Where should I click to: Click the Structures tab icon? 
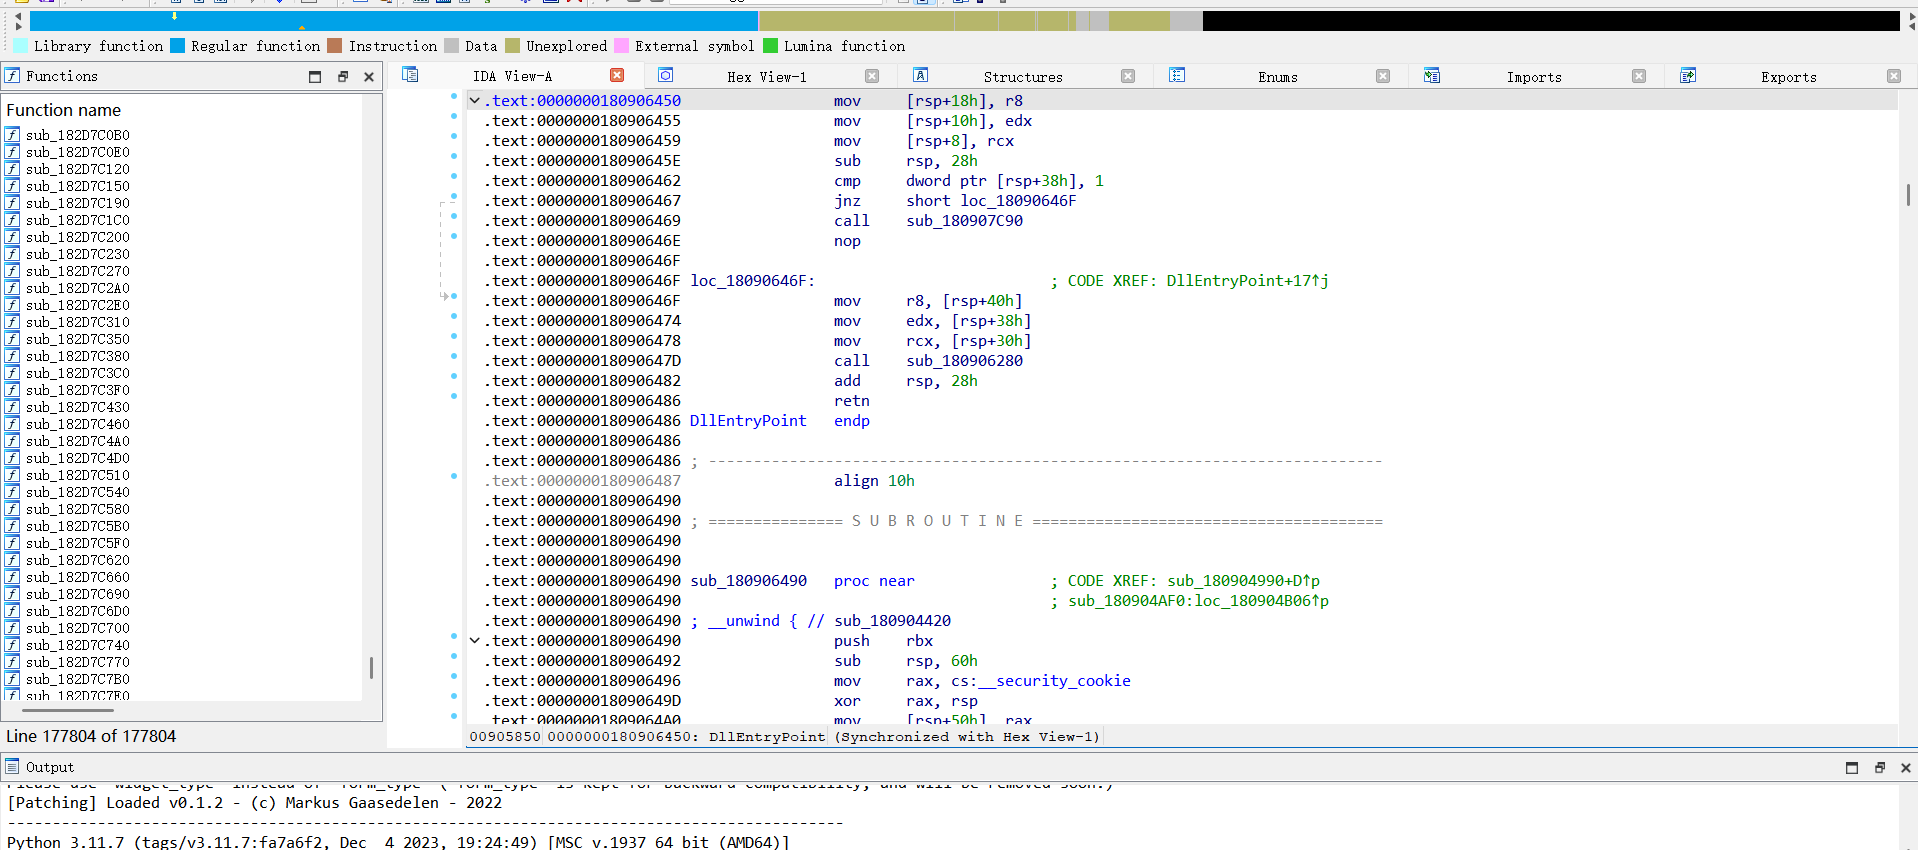921,75
